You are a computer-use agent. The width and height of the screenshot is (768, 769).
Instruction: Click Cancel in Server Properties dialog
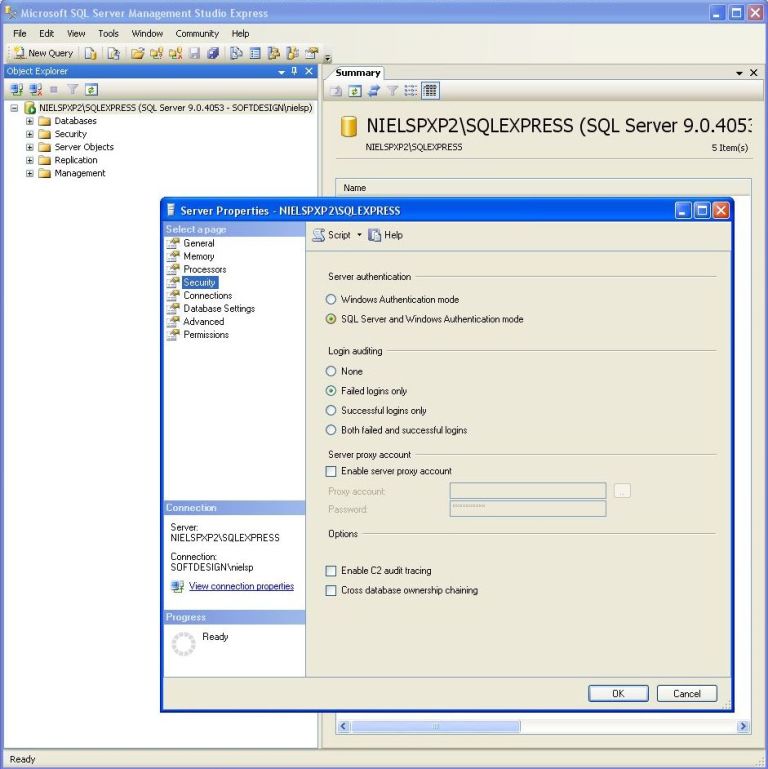pos(687,693)
